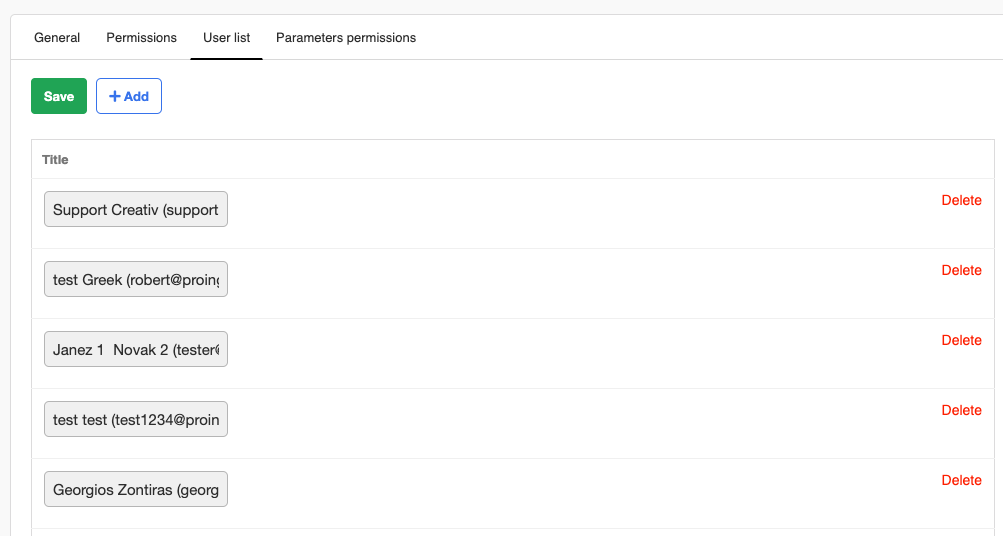
Task: Click the blank cell area beside Georgios Zontiras
Action: click(580, 493)
